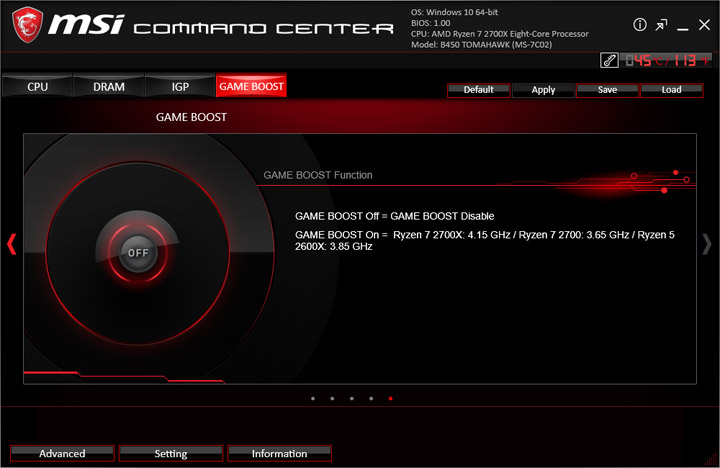Click the shrink-to-gadget arrow icon

pos(661,25)
